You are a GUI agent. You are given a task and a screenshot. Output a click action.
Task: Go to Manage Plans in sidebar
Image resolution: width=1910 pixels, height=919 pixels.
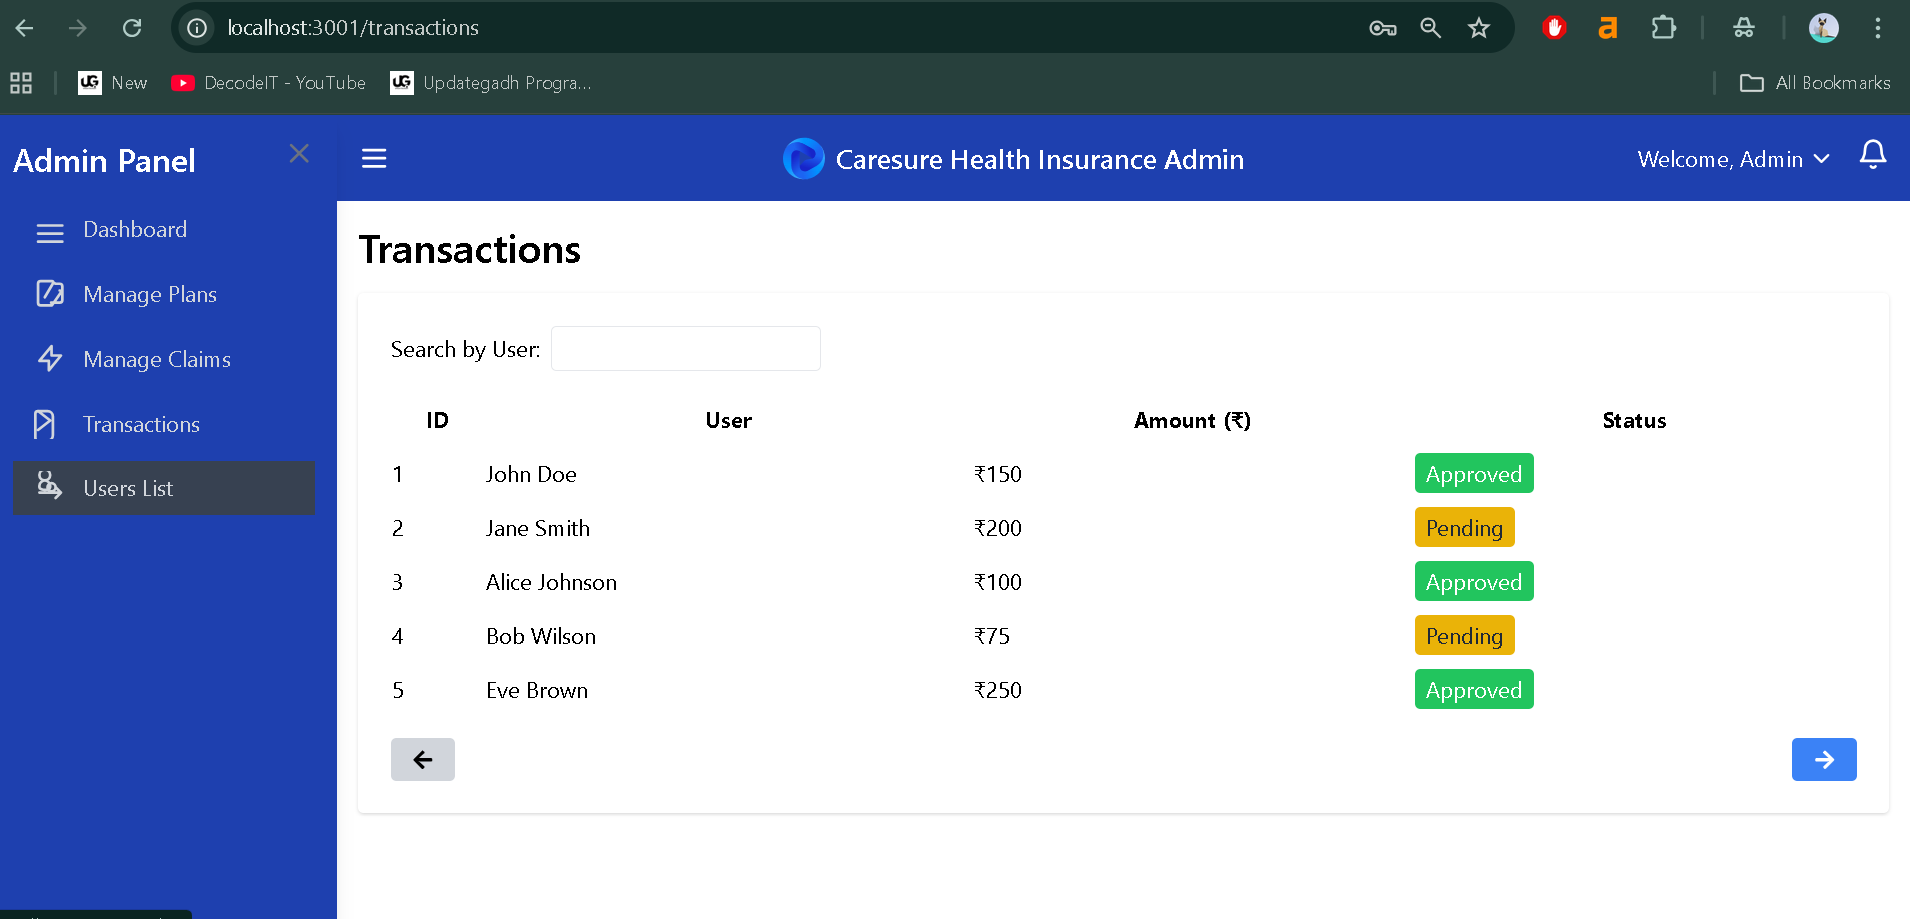pyautogui.click(x=149, y=295)
